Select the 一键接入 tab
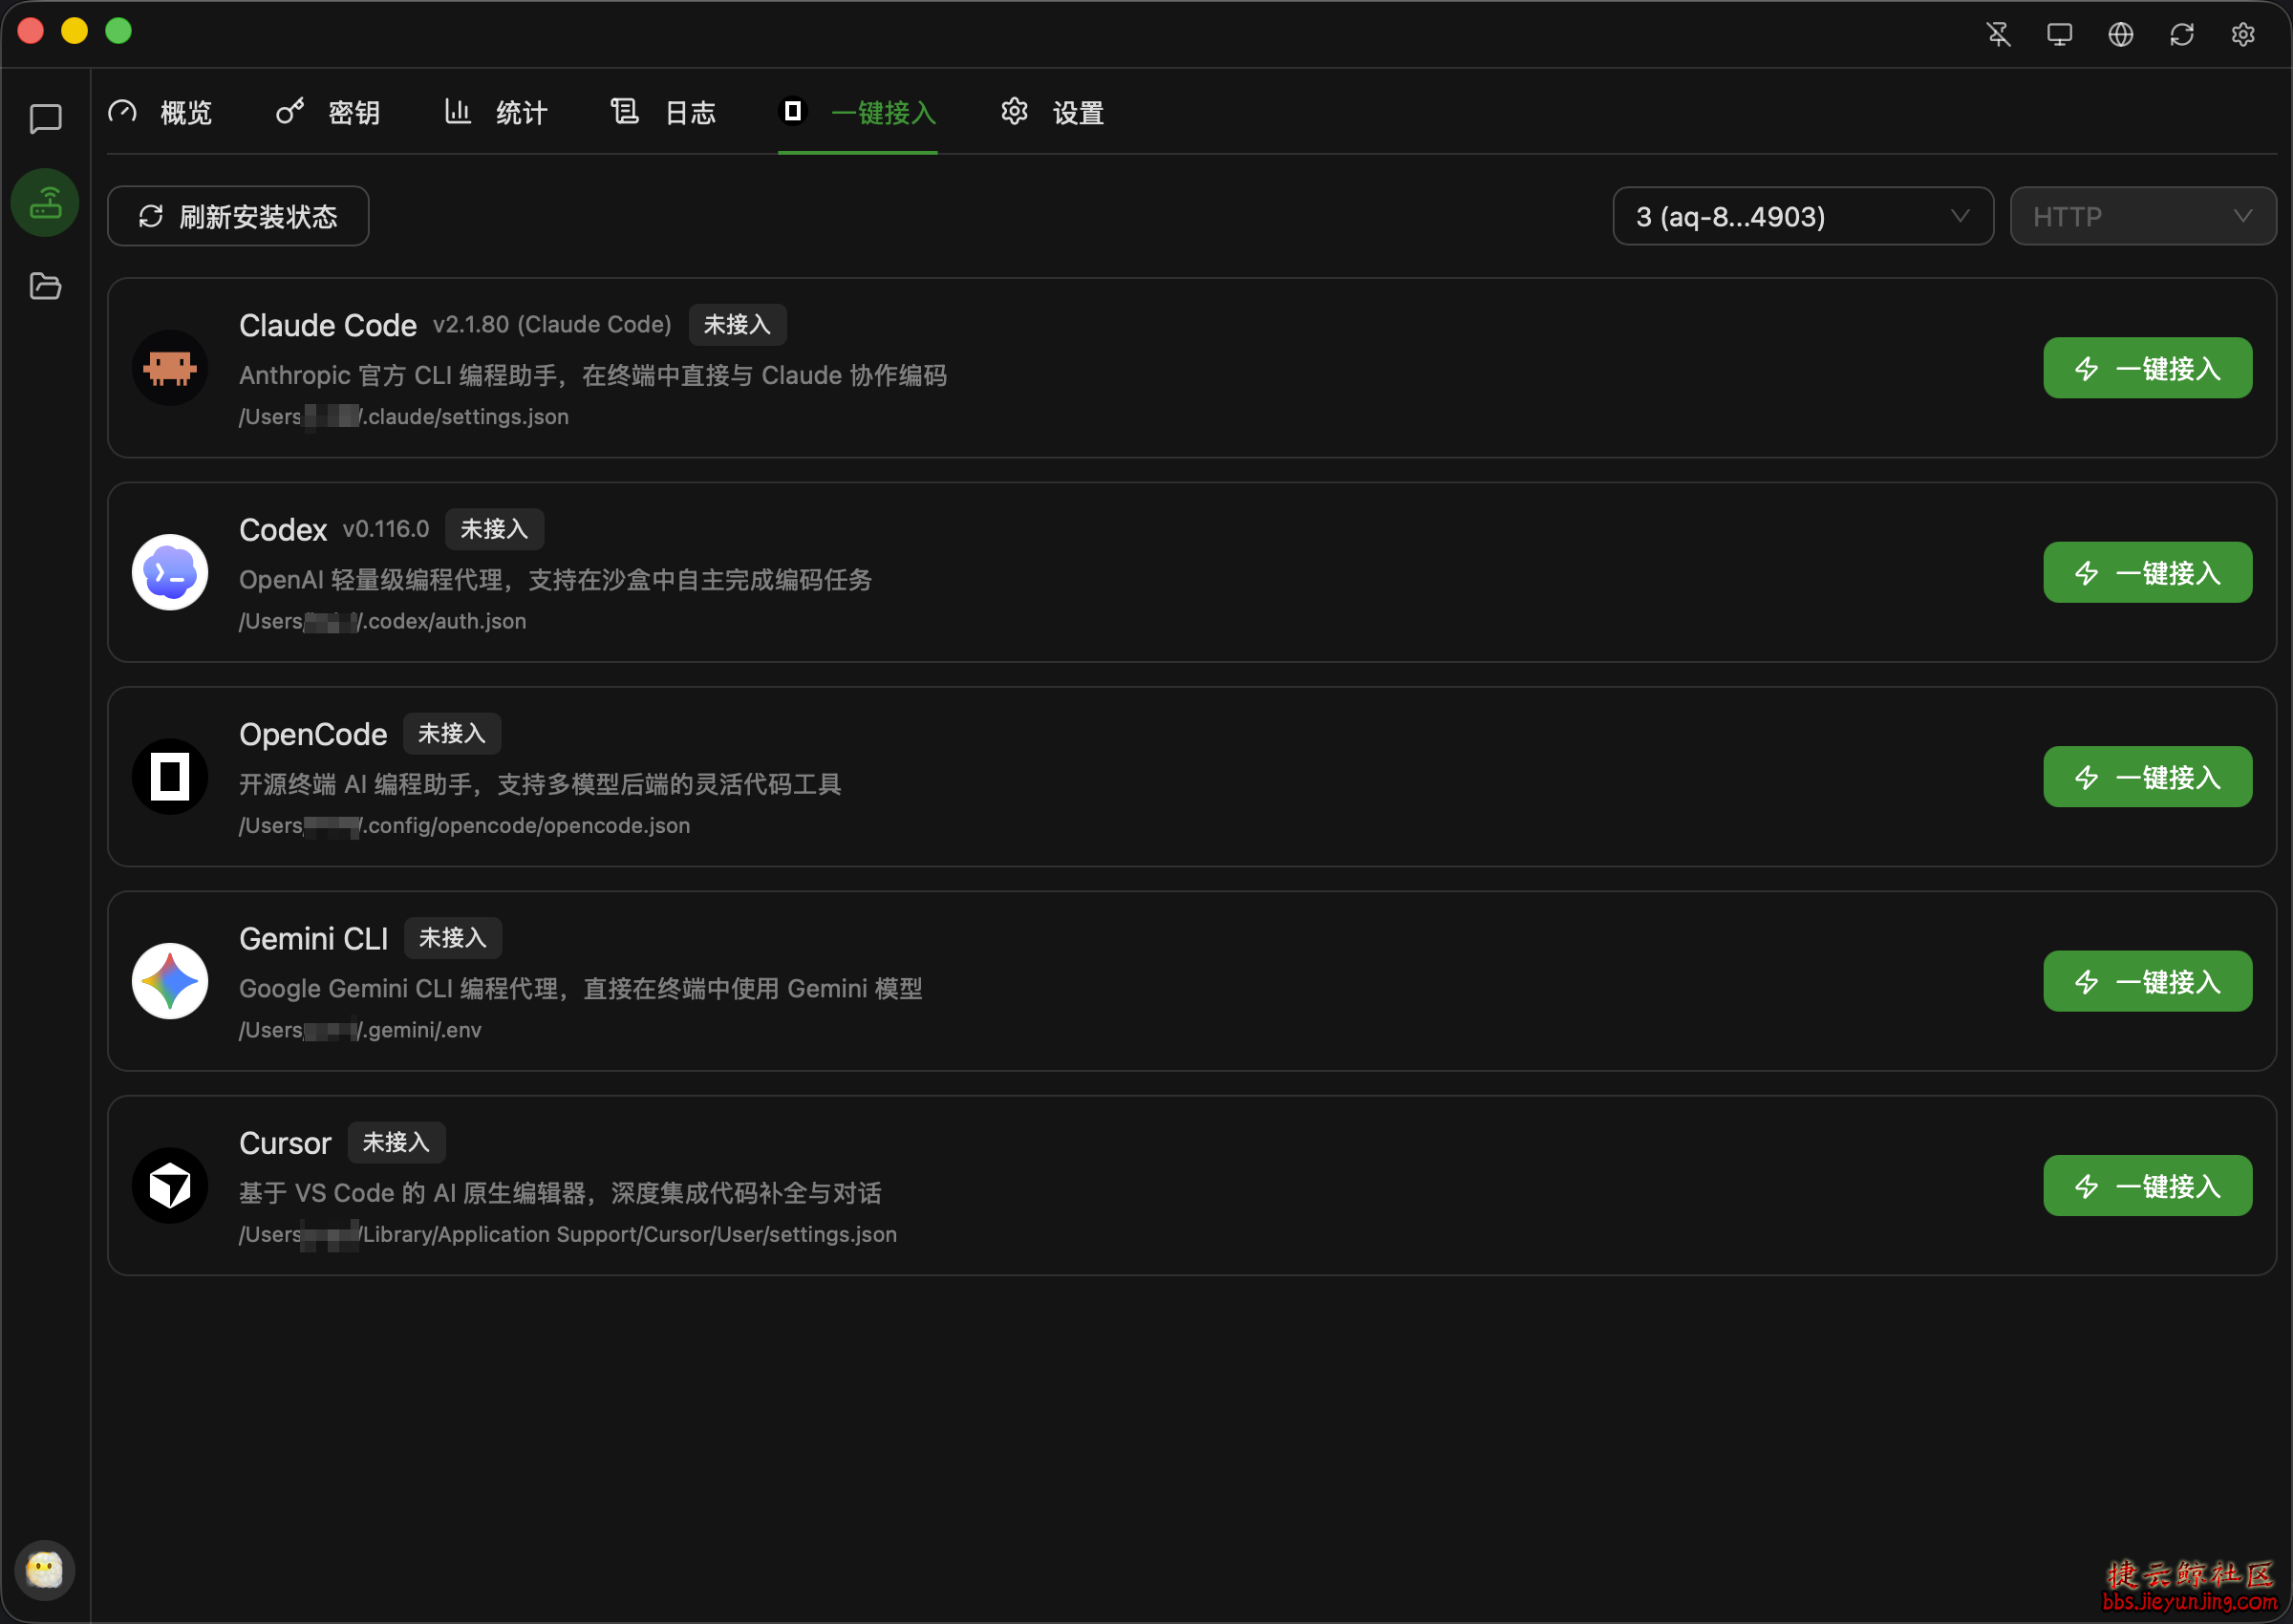The width and height of the screenshot is (2293, 1624). pos(858,112)
